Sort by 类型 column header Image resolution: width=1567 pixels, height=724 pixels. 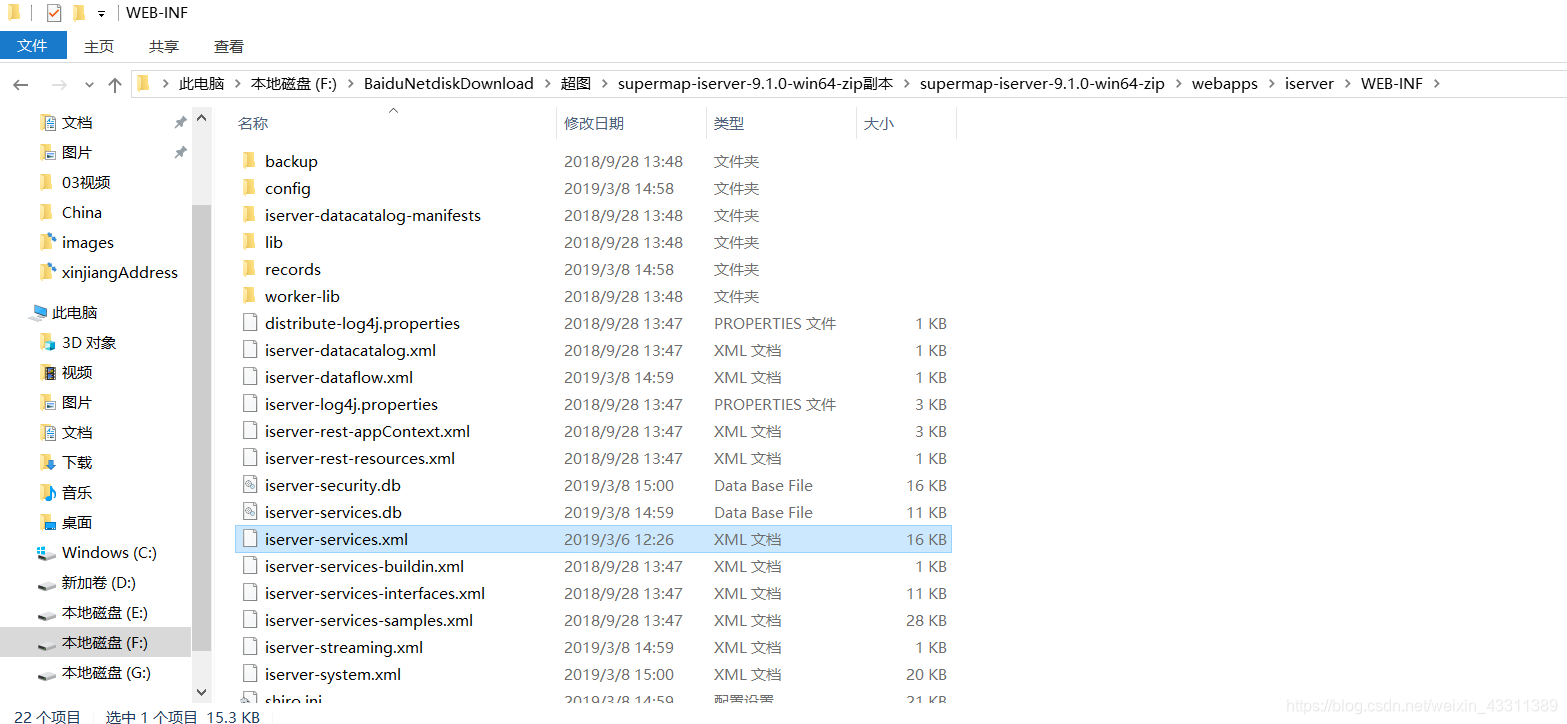pos(729,123)
